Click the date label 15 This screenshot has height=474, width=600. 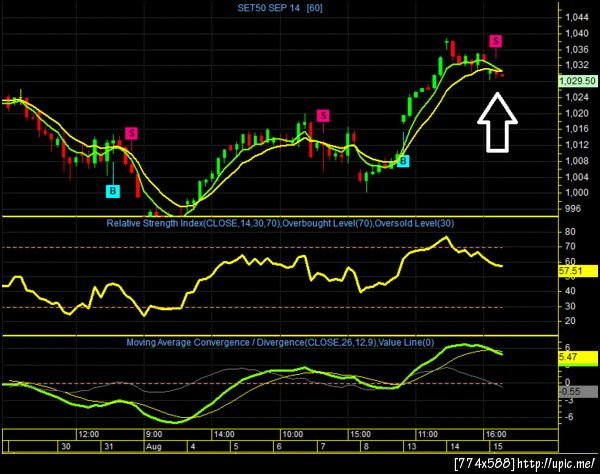[498, 446]
